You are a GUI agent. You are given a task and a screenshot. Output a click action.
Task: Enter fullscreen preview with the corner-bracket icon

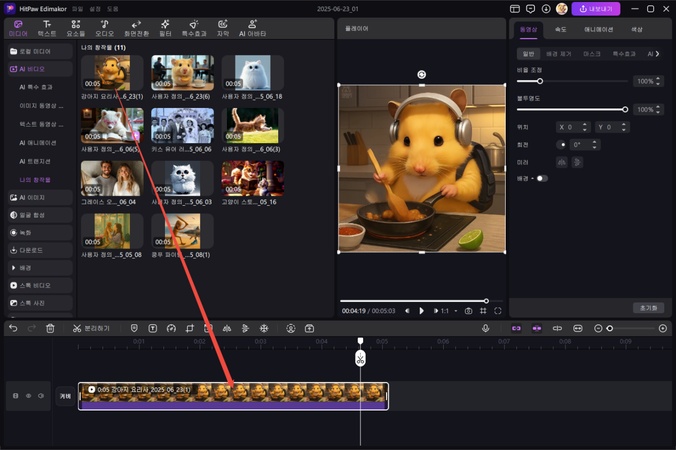[498, 311]
